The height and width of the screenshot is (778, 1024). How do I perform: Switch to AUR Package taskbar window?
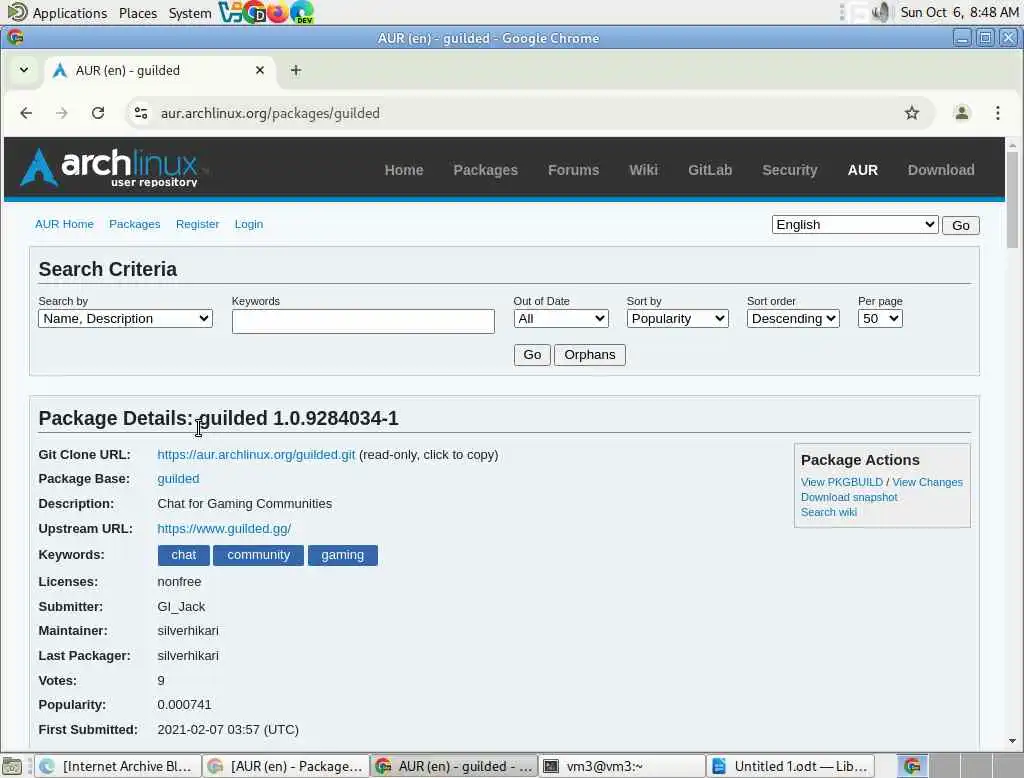(285, 766)
